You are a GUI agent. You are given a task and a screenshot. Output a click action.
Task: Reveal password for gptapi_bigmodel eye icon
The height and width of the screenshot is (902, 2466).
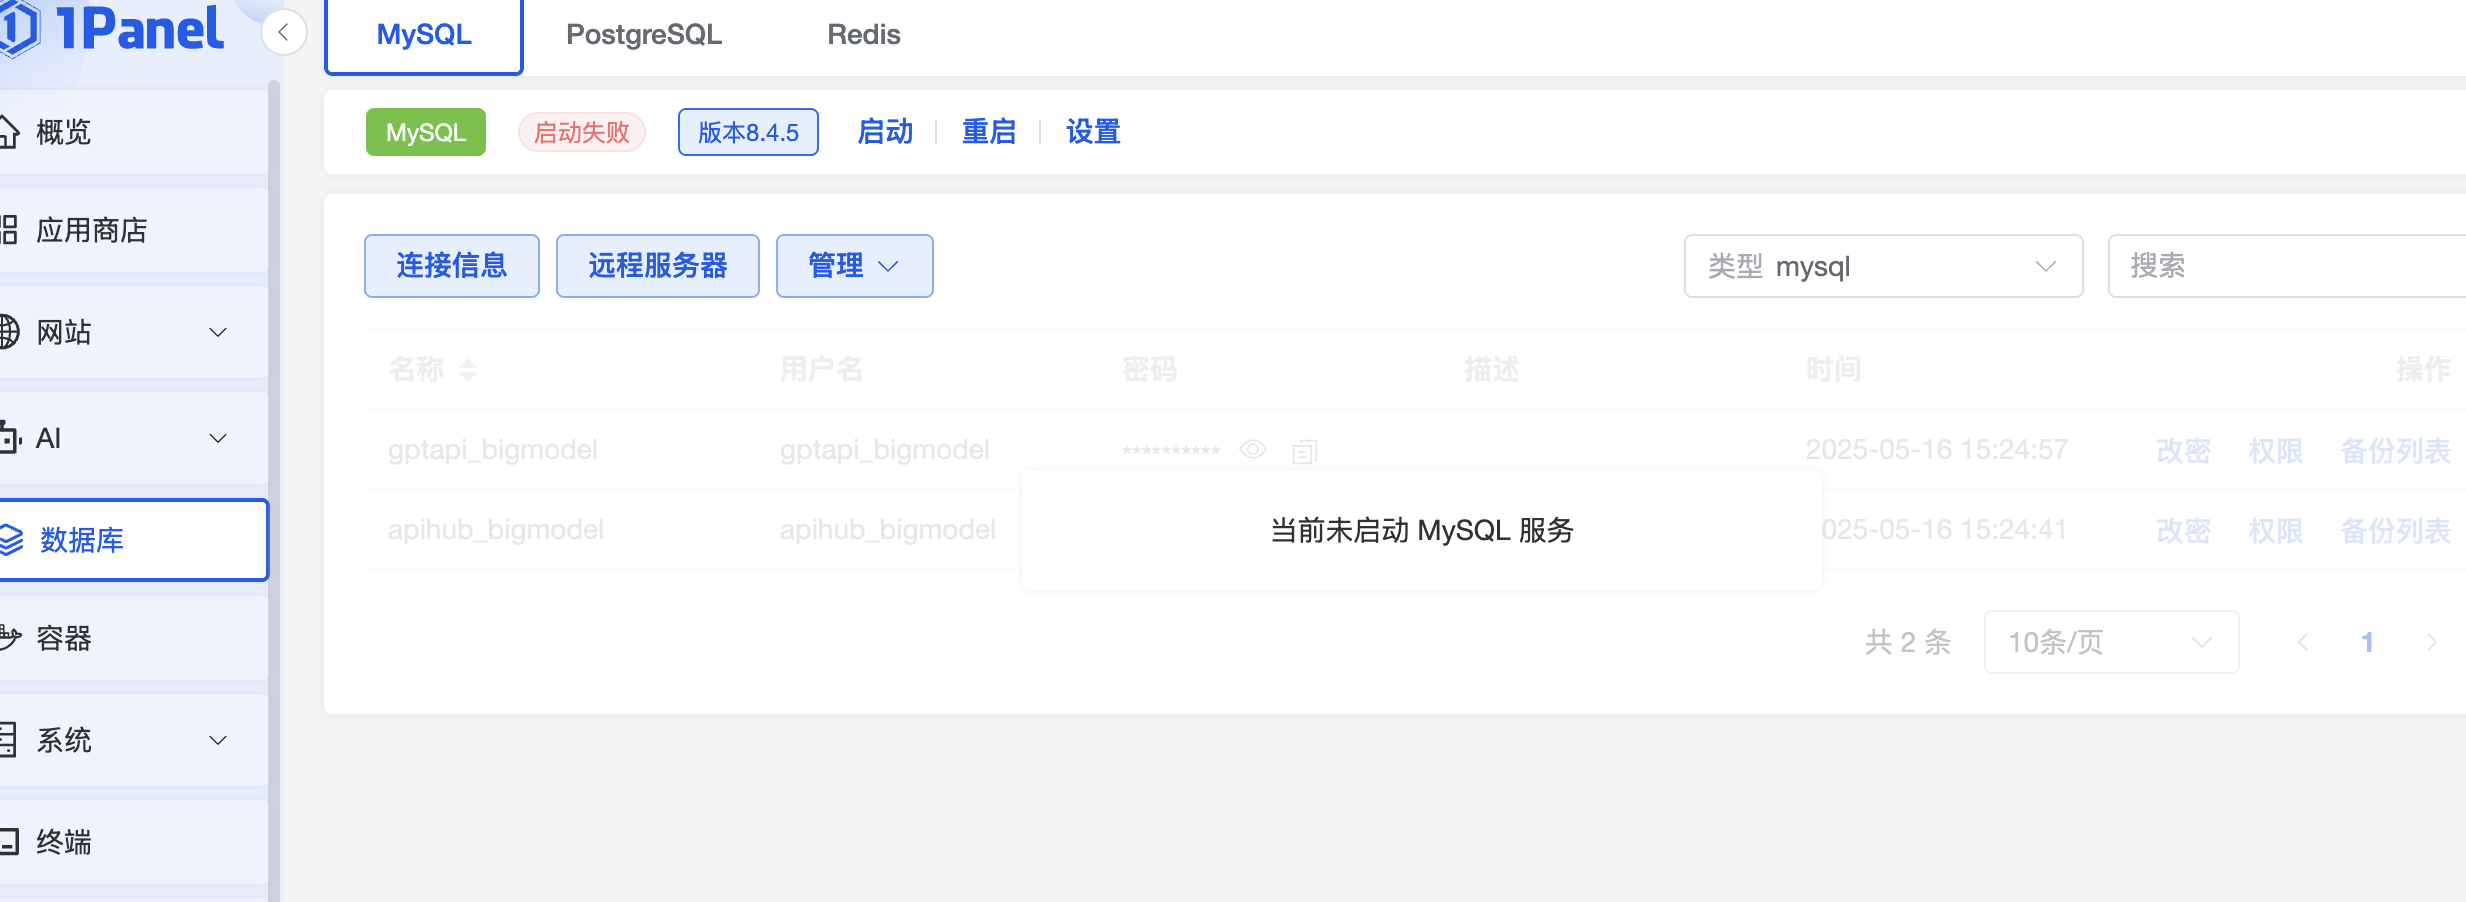pyautogui.click(x=1253, y=450)
